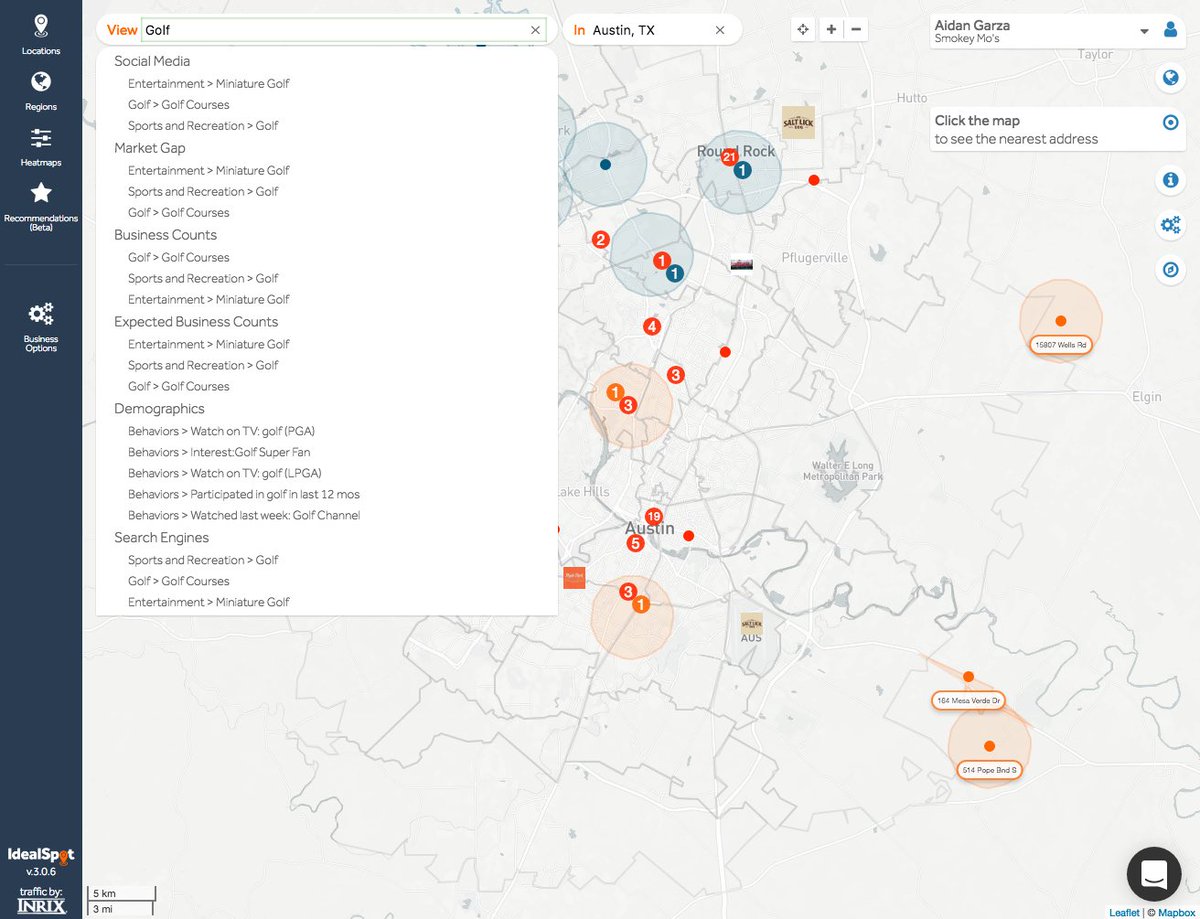The width and height of the screenshot is (1200, 919).
Task: Open the settings gears icon on the right
Action: (1170, 225)
